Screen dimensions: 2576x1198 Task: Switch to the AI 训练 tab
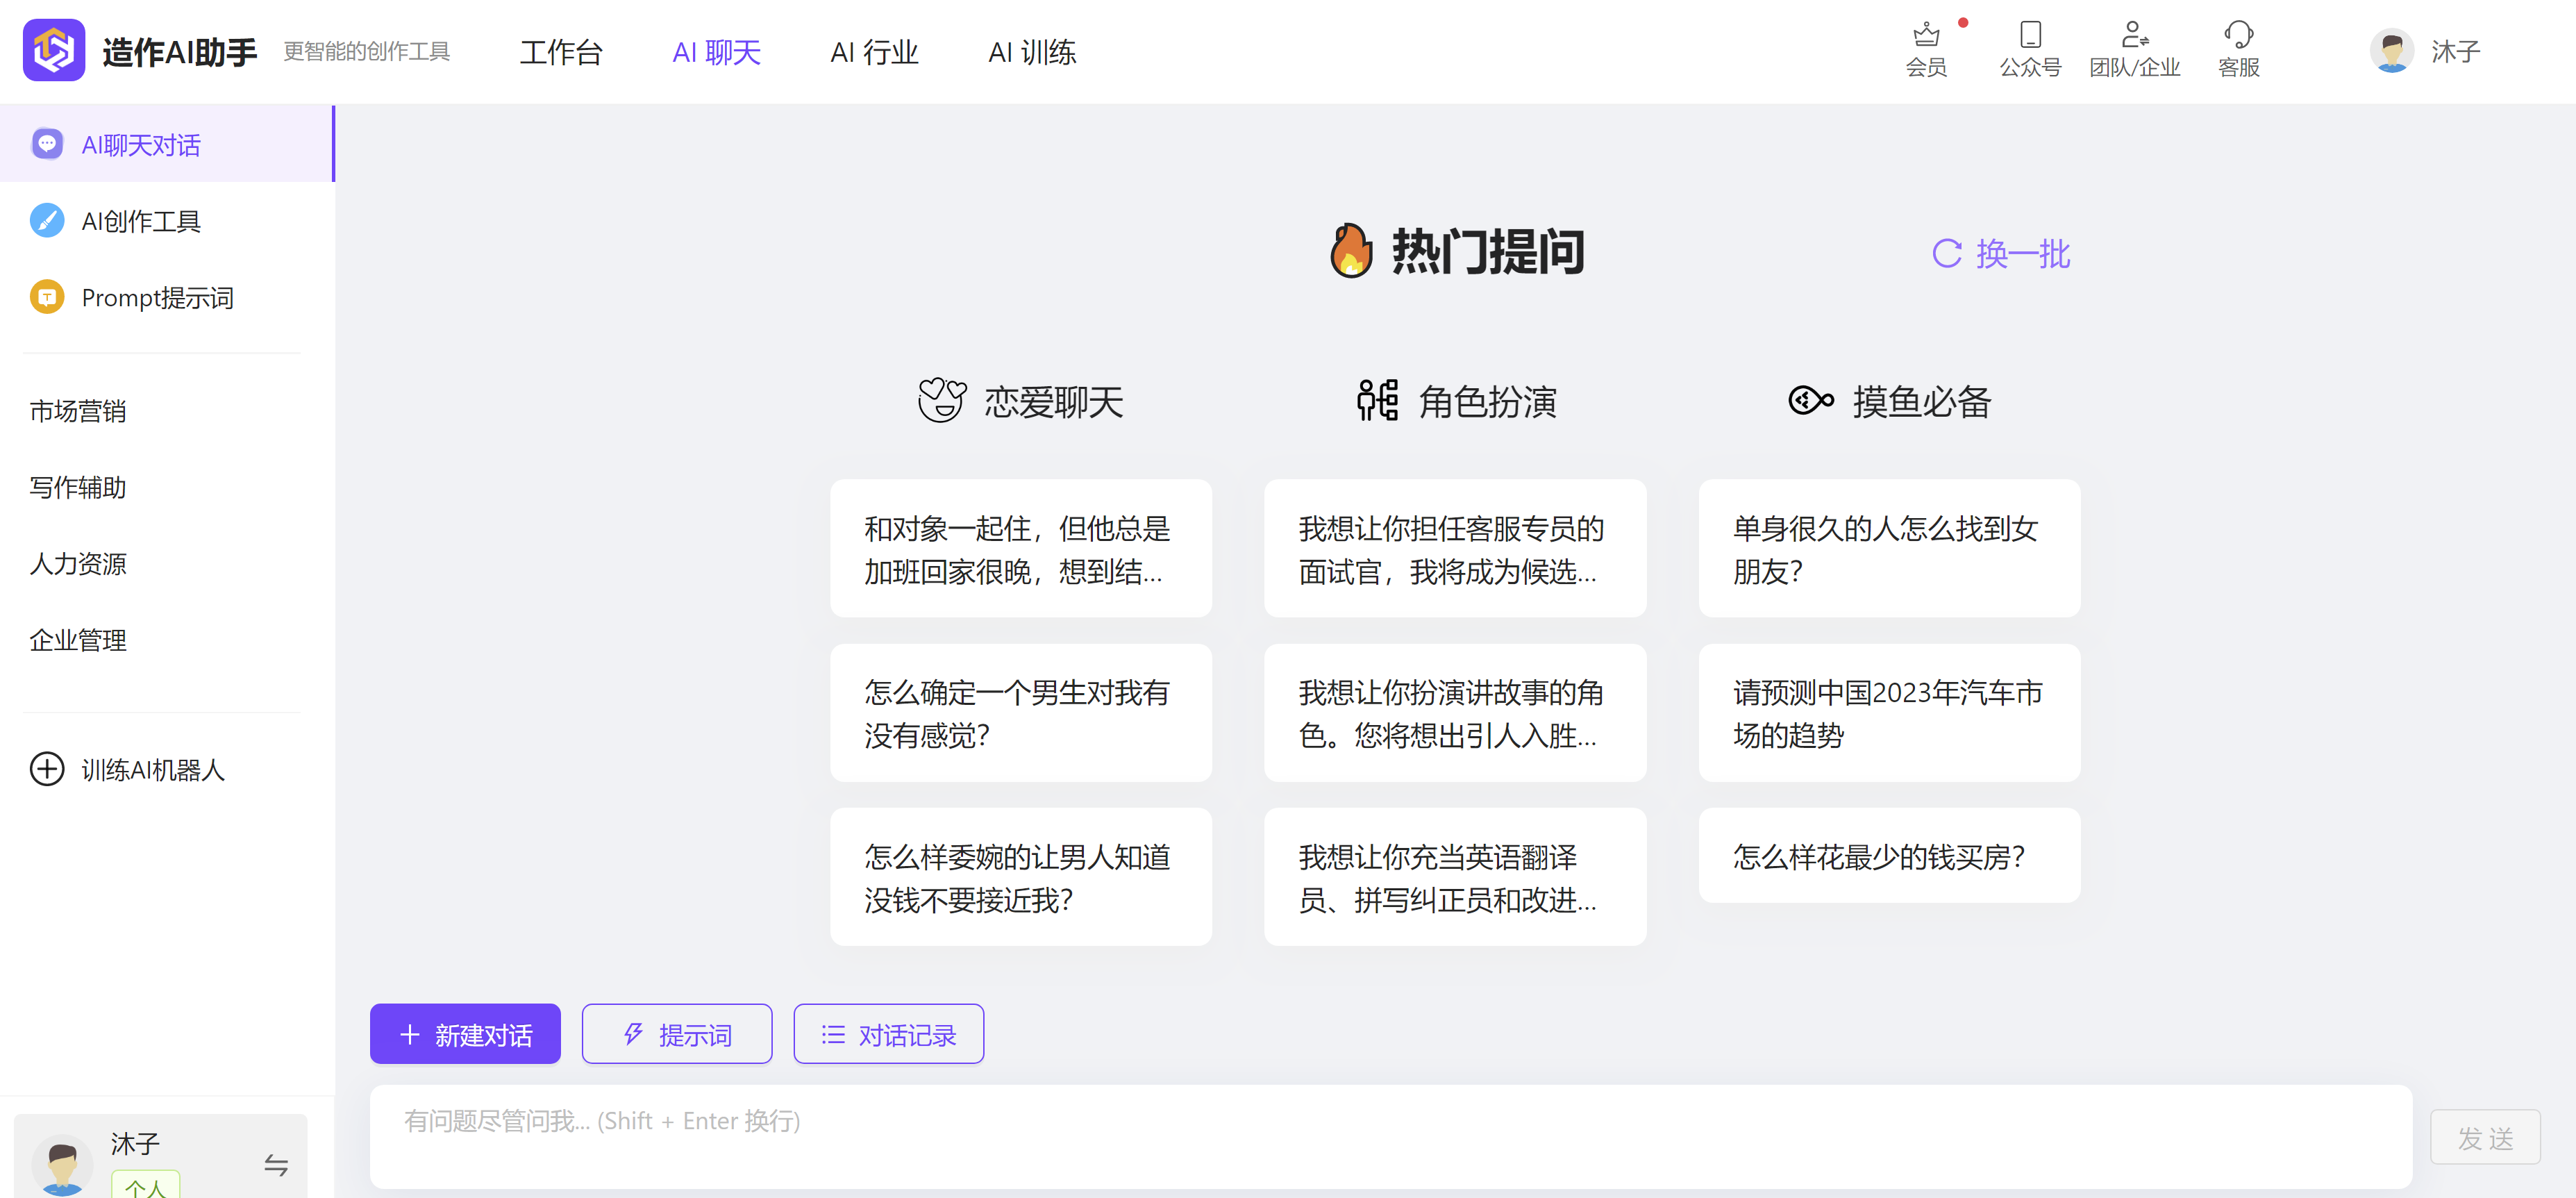click(1032, 52)
